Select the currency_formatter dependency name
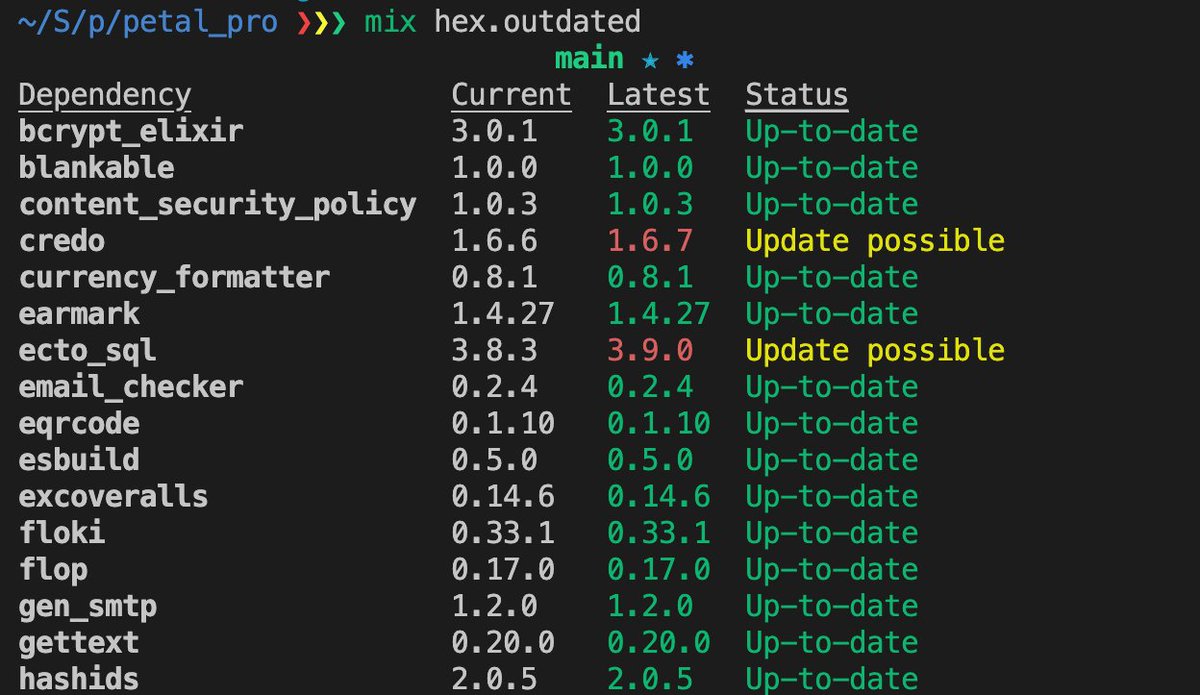Screen dimensions: 1200x695 coord(174,278)
